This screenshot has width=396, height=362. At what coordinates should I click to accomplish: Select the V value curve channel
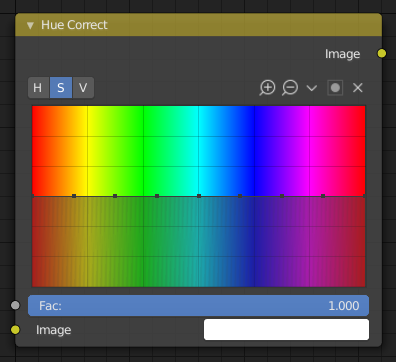click(x=83, y=88)
